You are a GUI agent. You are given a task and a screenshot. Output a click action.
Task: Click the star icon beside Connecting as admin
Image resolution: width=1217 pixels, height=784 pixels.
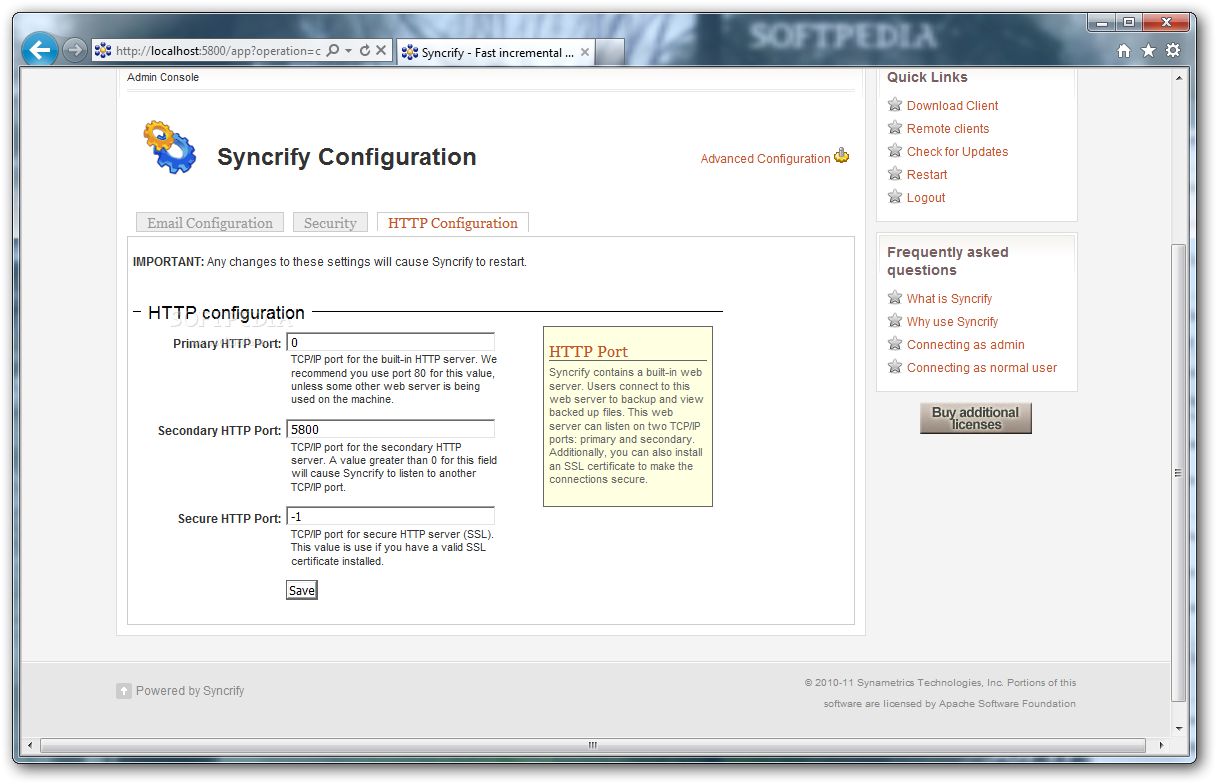click(x=895, y=343)
